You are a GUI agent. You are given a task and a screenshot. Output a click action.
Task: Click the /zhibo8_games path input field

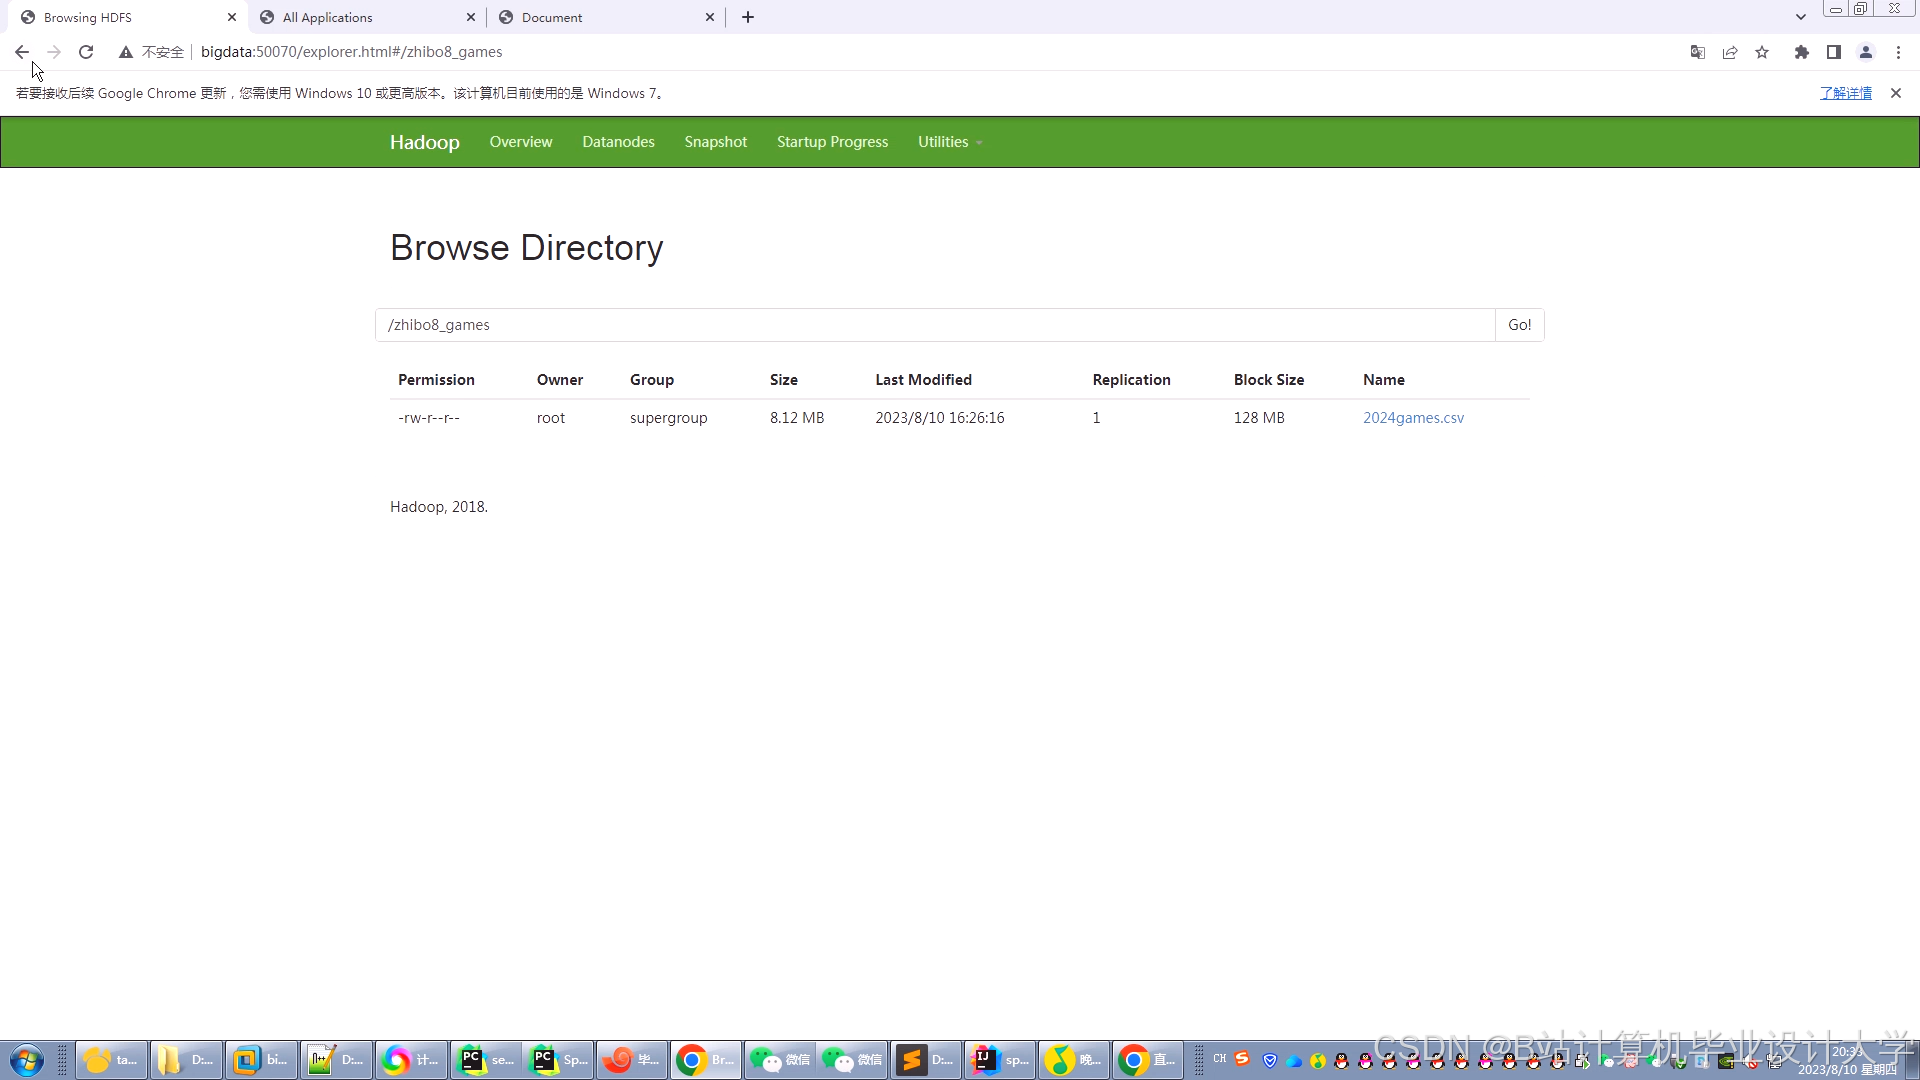point(935,325)
